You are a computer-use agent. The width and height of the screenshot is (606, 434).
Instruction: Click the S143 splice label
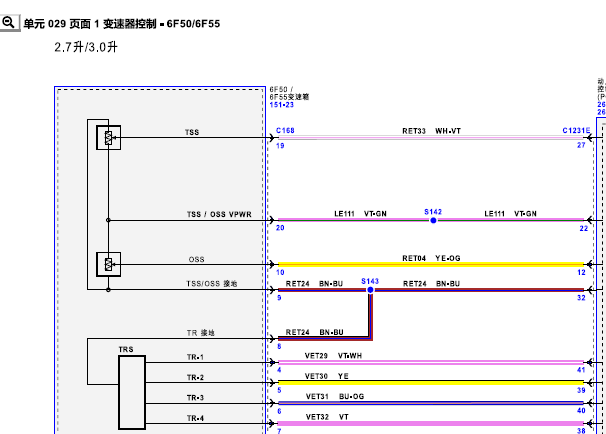[370, 281]
